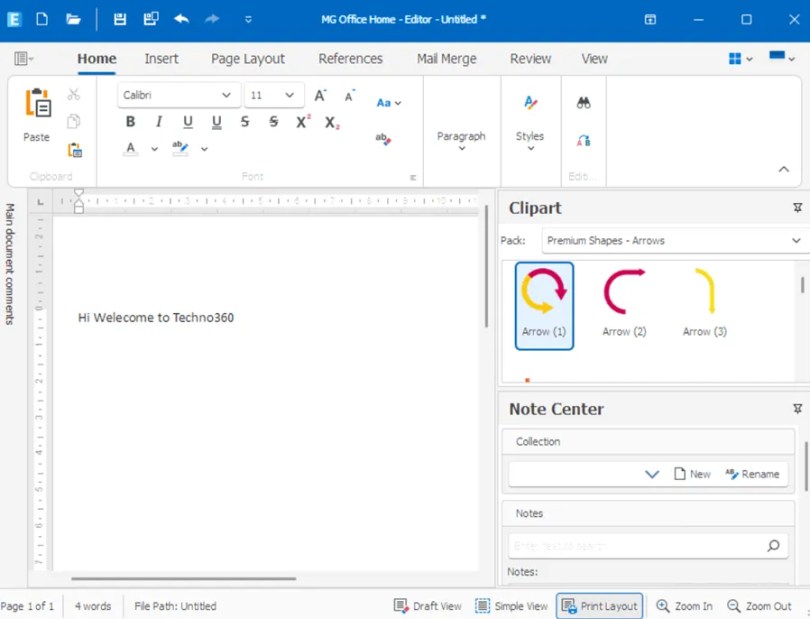Cut selection with the scissors icon
Image resolution: width=810 pixels, height=619 pixels.
tap(73, 95)
